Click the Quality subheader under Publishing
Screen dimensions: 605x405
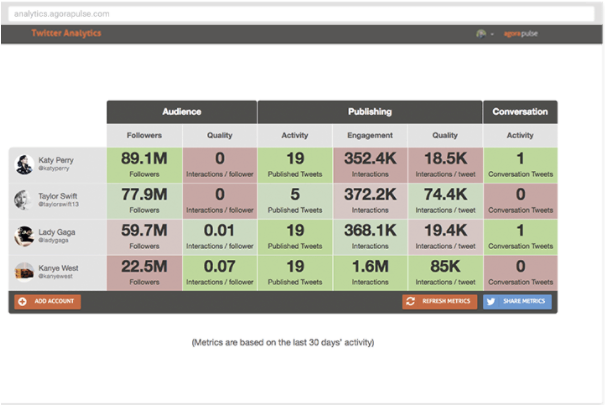pos(445,135)
